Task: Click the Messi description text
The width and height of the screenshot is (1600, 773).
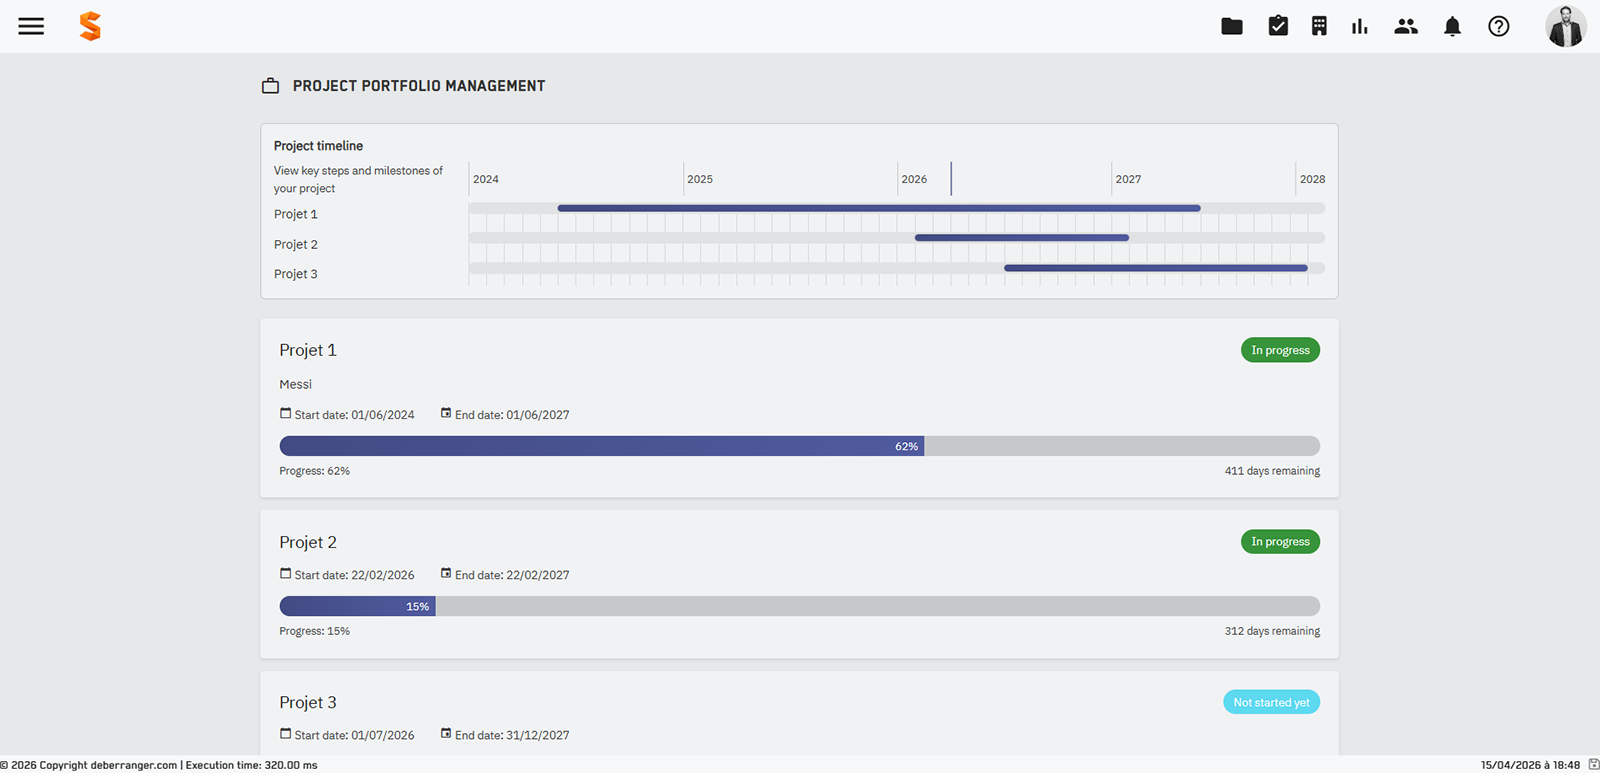Action: (x=296, y=384)
